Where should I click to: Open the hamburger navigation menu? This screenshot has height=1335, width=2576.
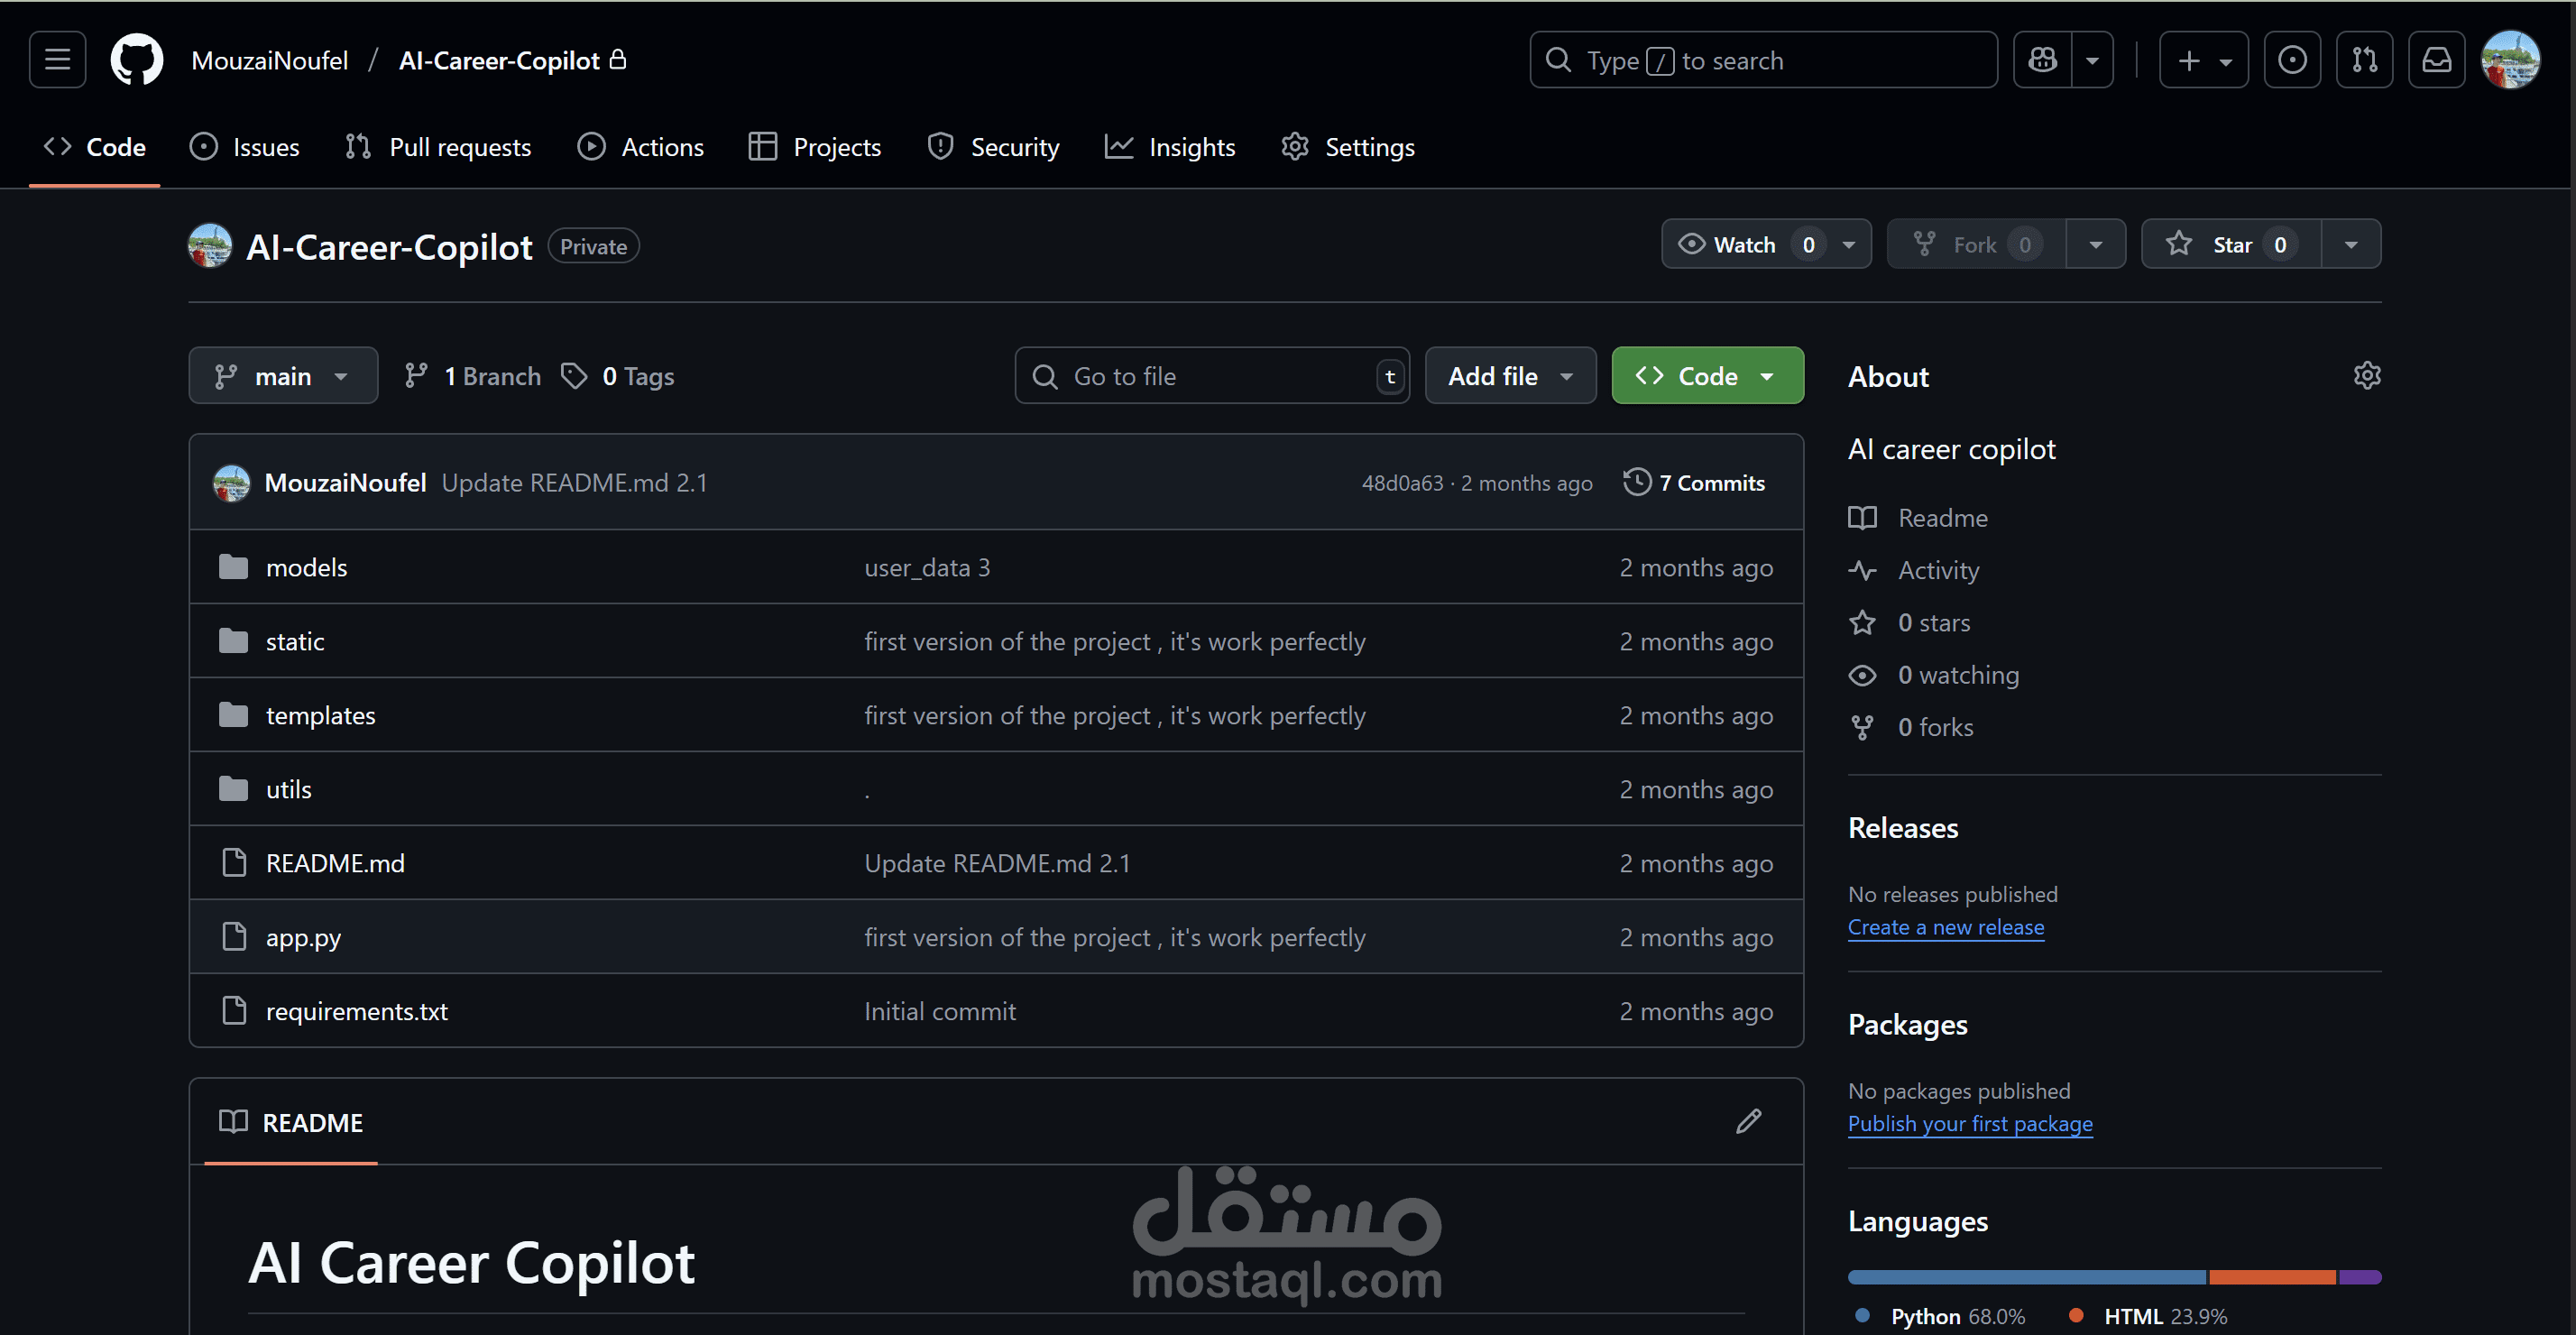pos(57,60)
